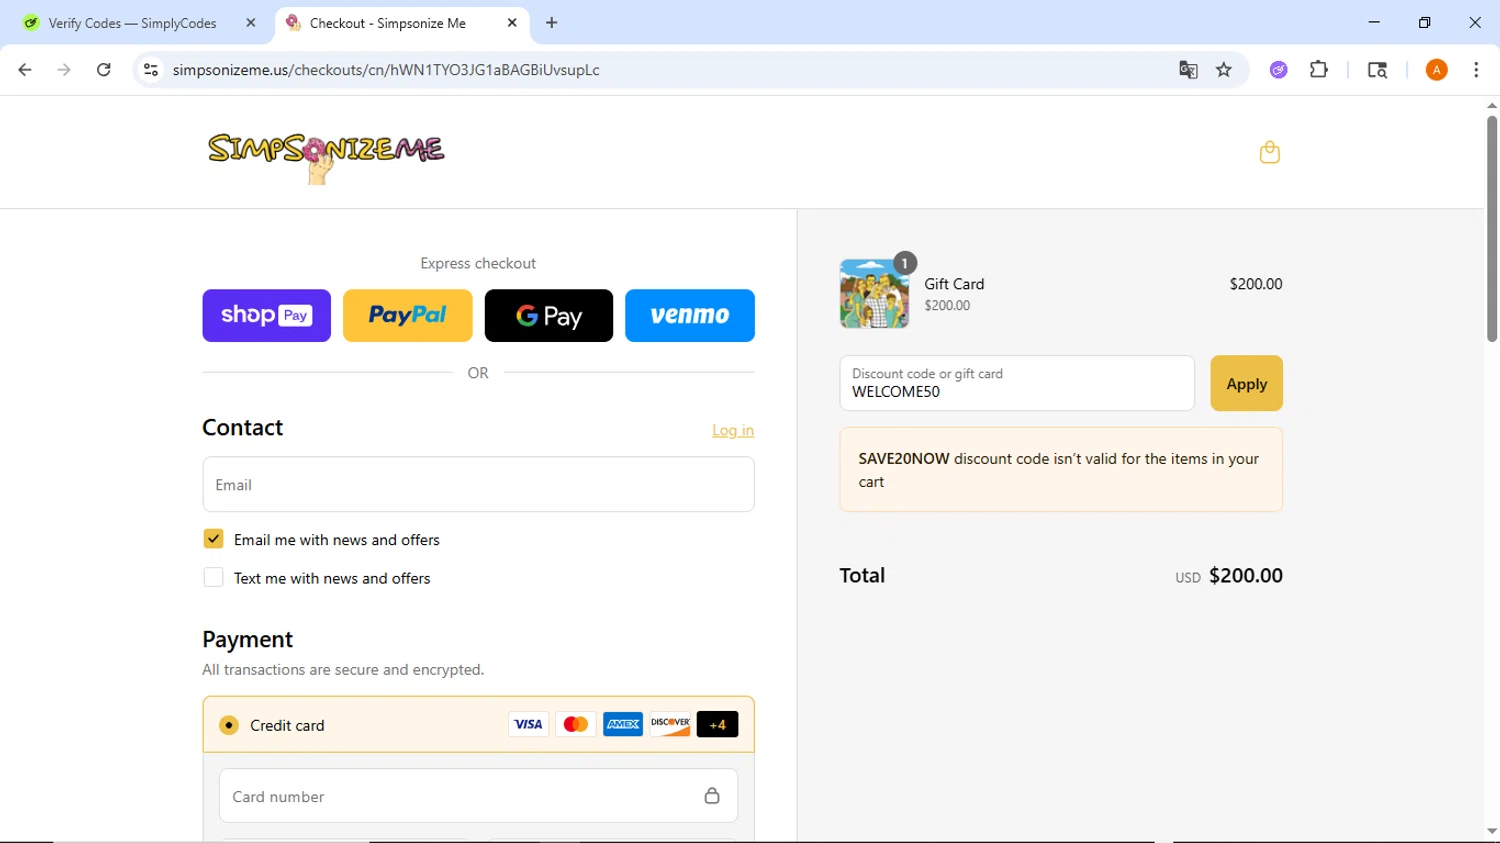
Task: Click the Discover card icon
Action: tap(670, 724)
